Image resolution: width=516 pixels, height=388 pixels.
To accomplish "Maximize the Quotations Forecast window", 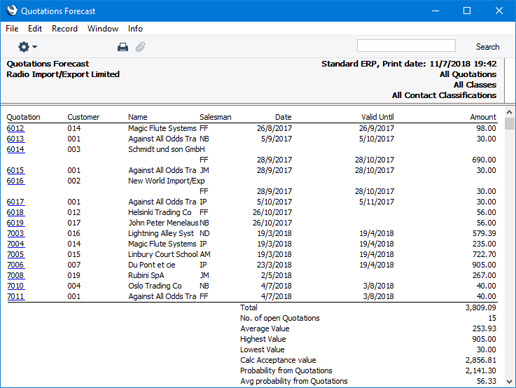I will pos(467,11).
